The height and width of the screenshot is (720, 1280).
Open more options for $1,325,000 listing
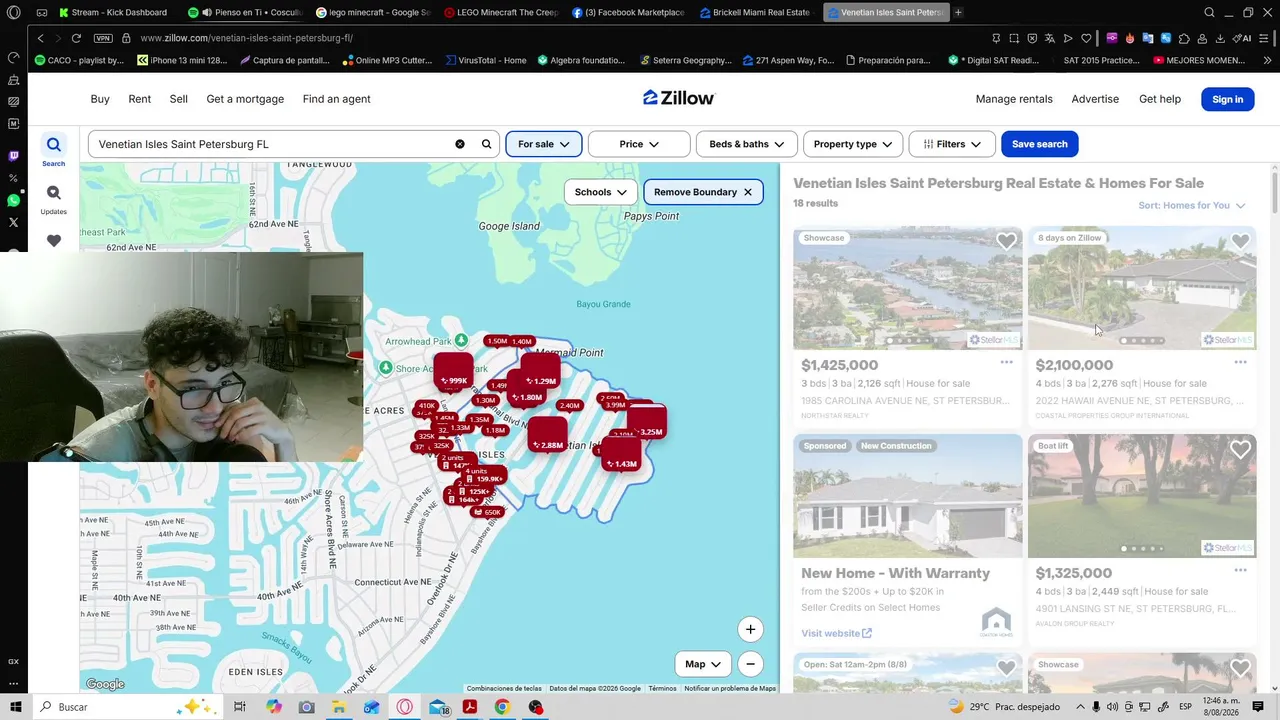click(1240, 571)
